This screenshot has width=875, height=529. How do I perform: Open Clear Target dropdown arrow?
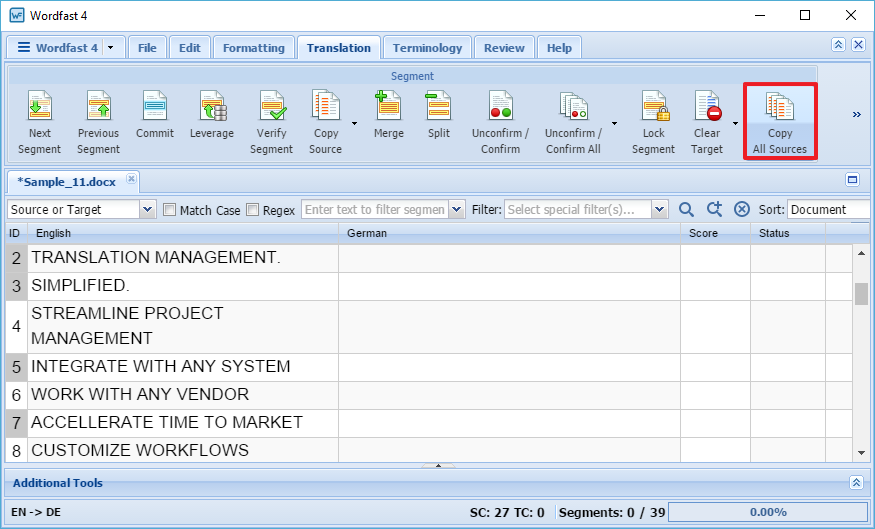pos(735,123)
